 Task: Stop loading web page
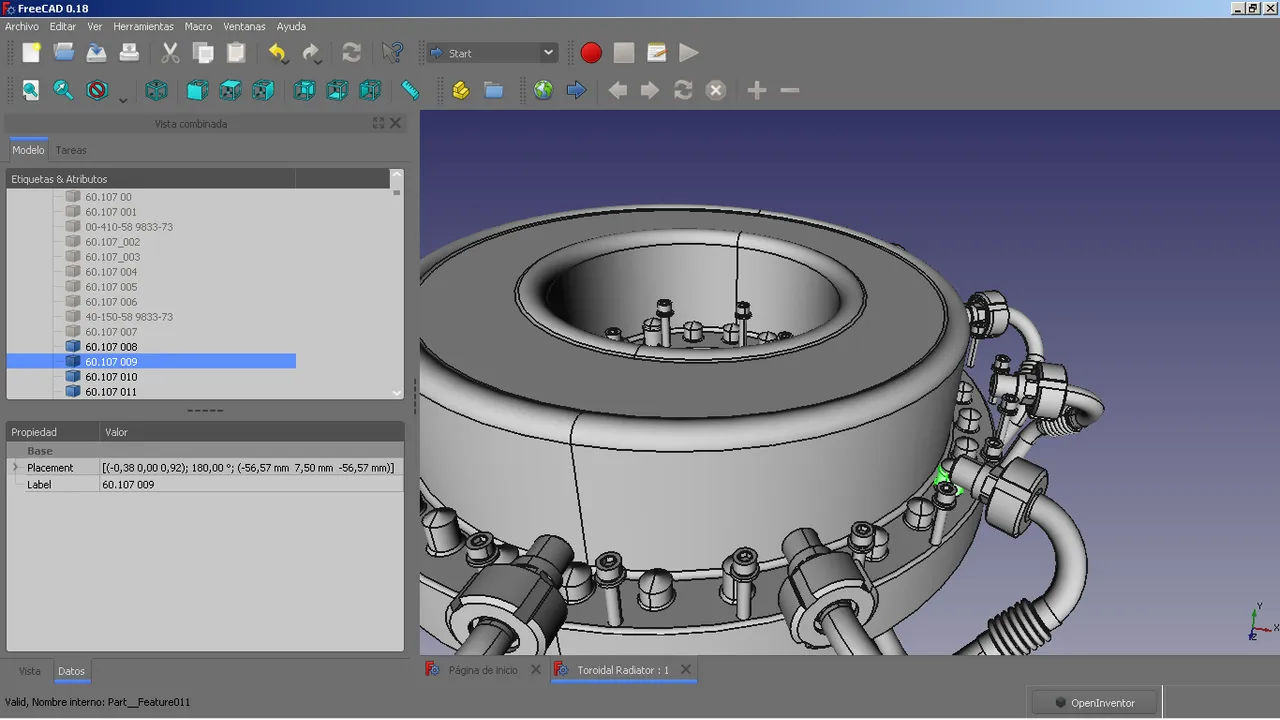click(716, 90)
